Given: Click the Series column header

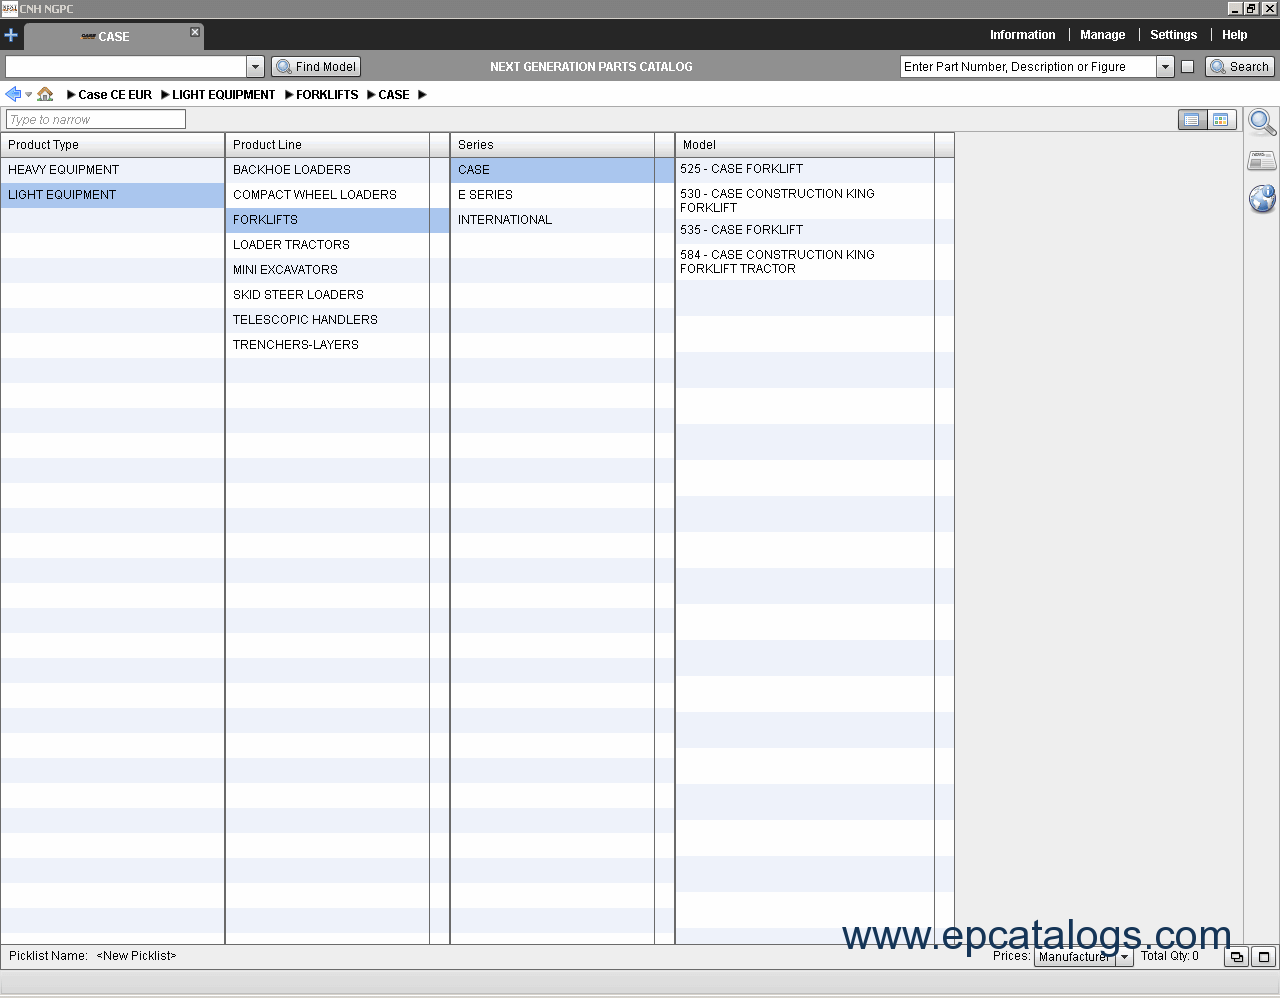Looking at the screenshot, I should [553, 145].
